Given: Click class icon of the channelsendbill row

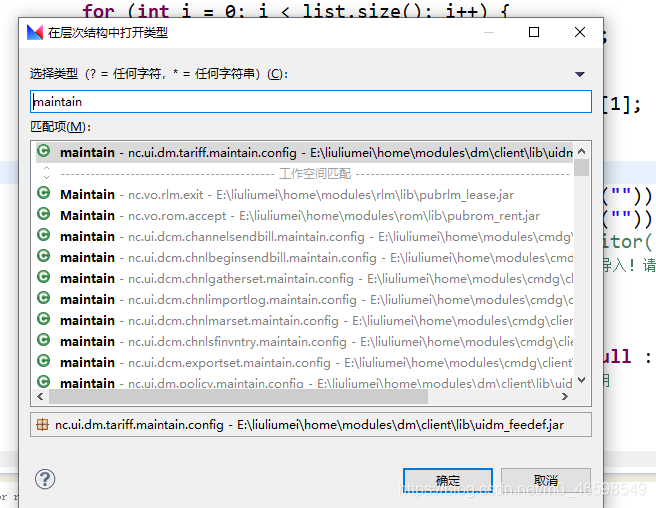Looking at the screenshot, I should [x=44, y=235].
